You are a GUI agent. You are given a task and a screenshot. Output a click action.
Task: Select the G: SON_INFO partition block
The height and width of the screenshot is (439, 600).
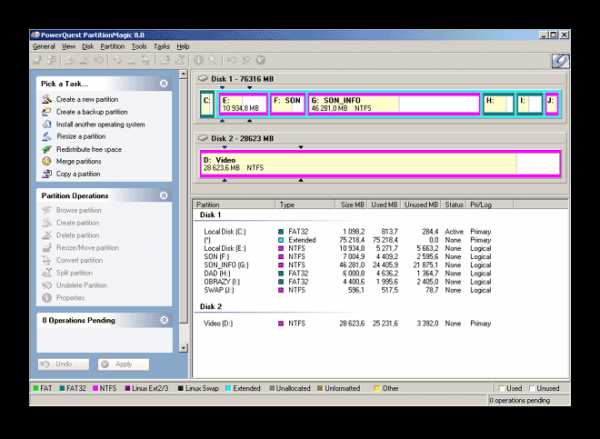(394, 104)
